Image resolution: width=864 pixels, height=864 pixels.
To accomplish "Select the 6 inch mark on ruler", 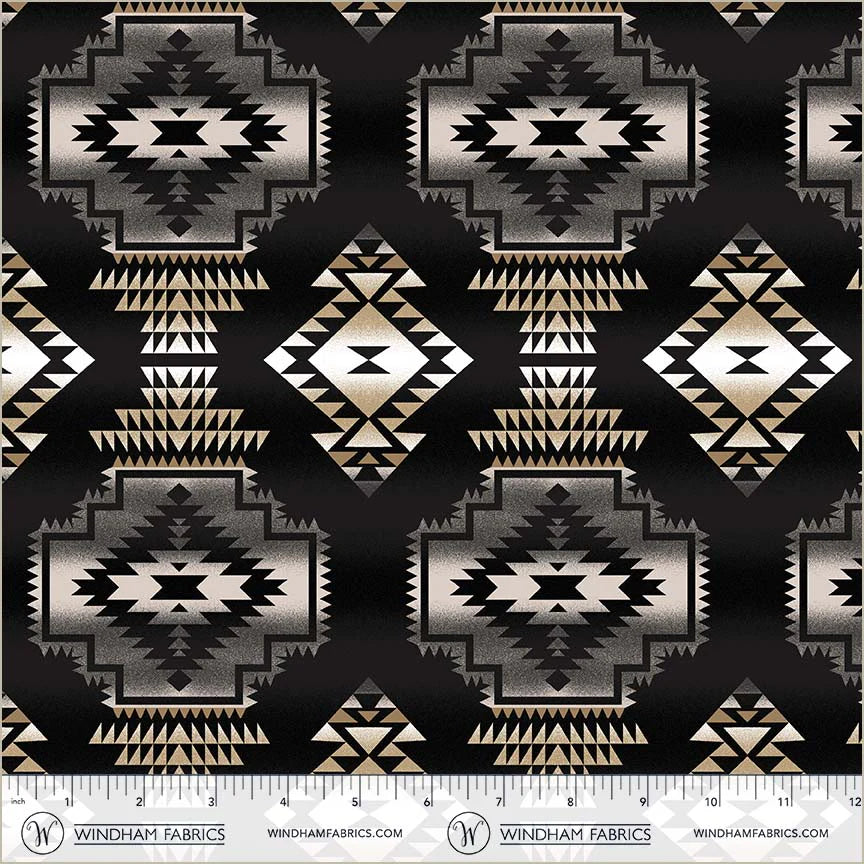I will tap(427, 801).
